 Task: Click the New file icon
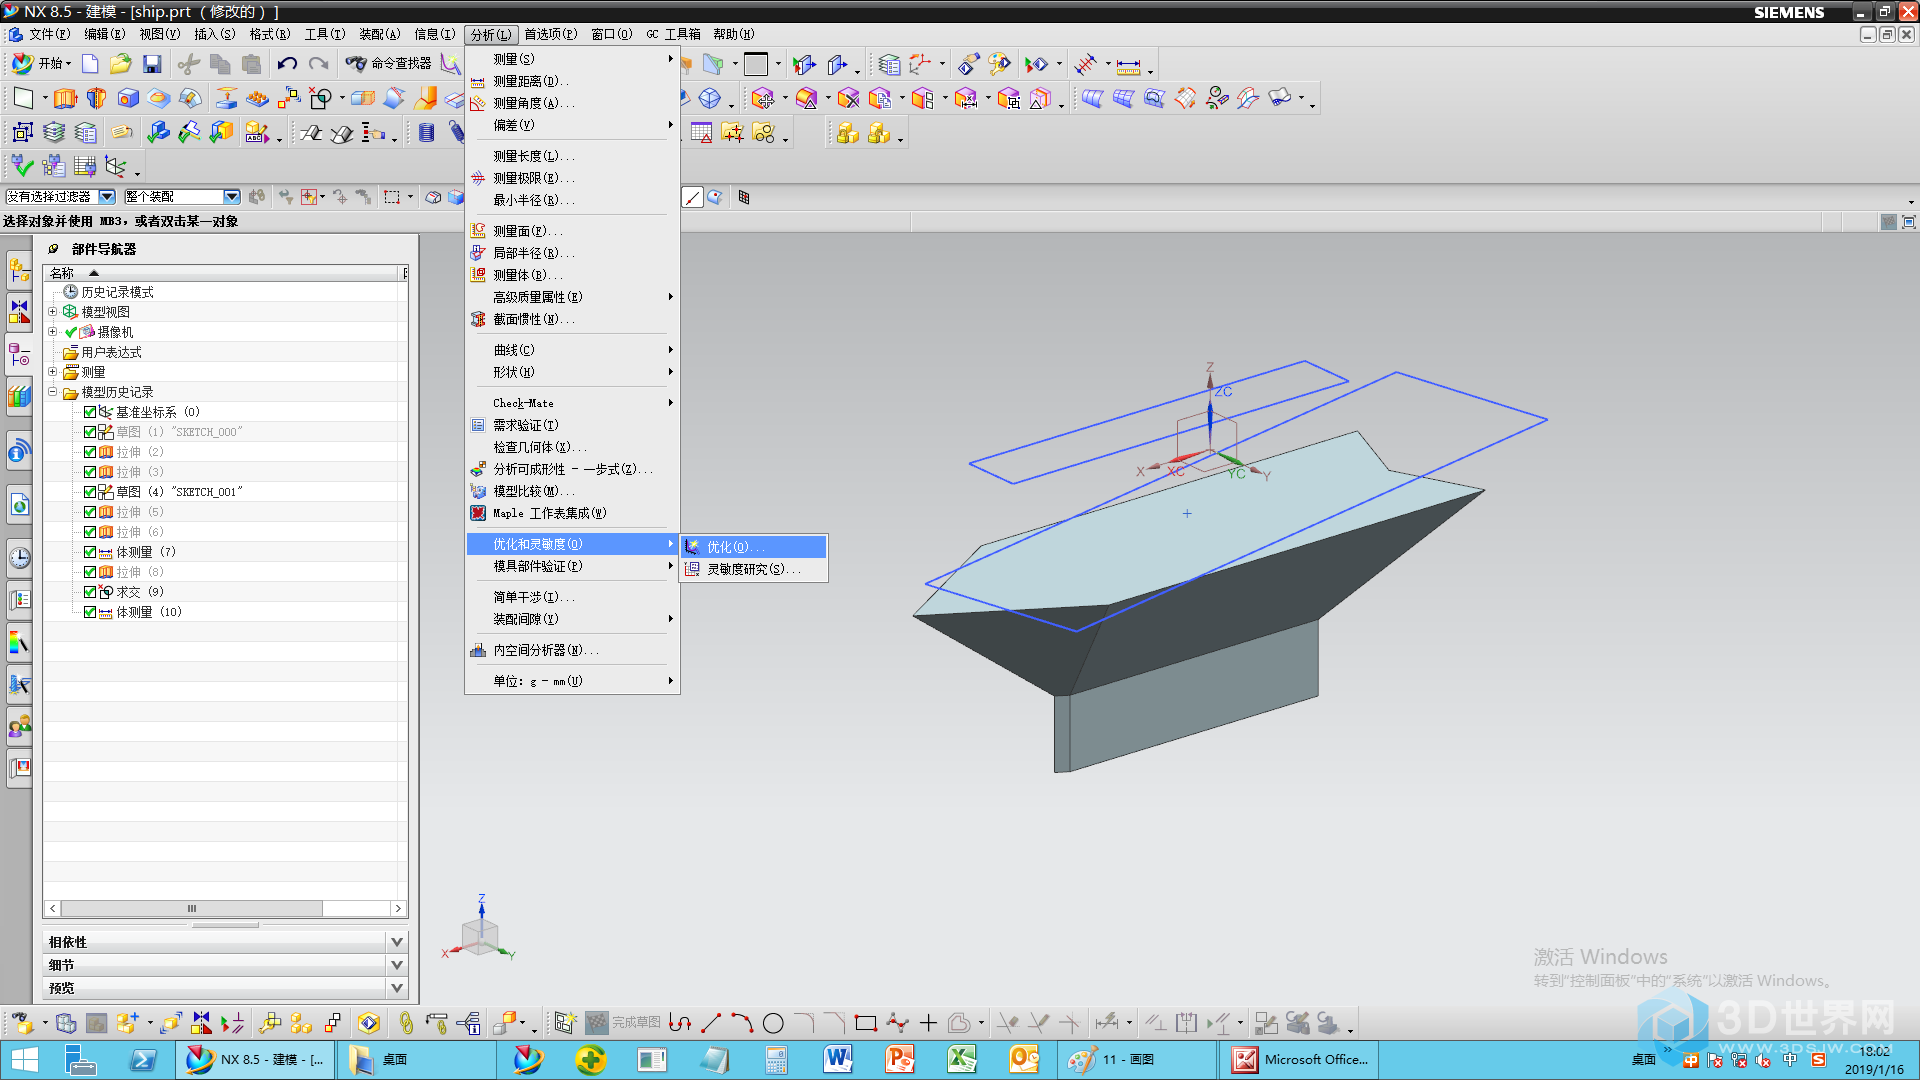[90, 64]
